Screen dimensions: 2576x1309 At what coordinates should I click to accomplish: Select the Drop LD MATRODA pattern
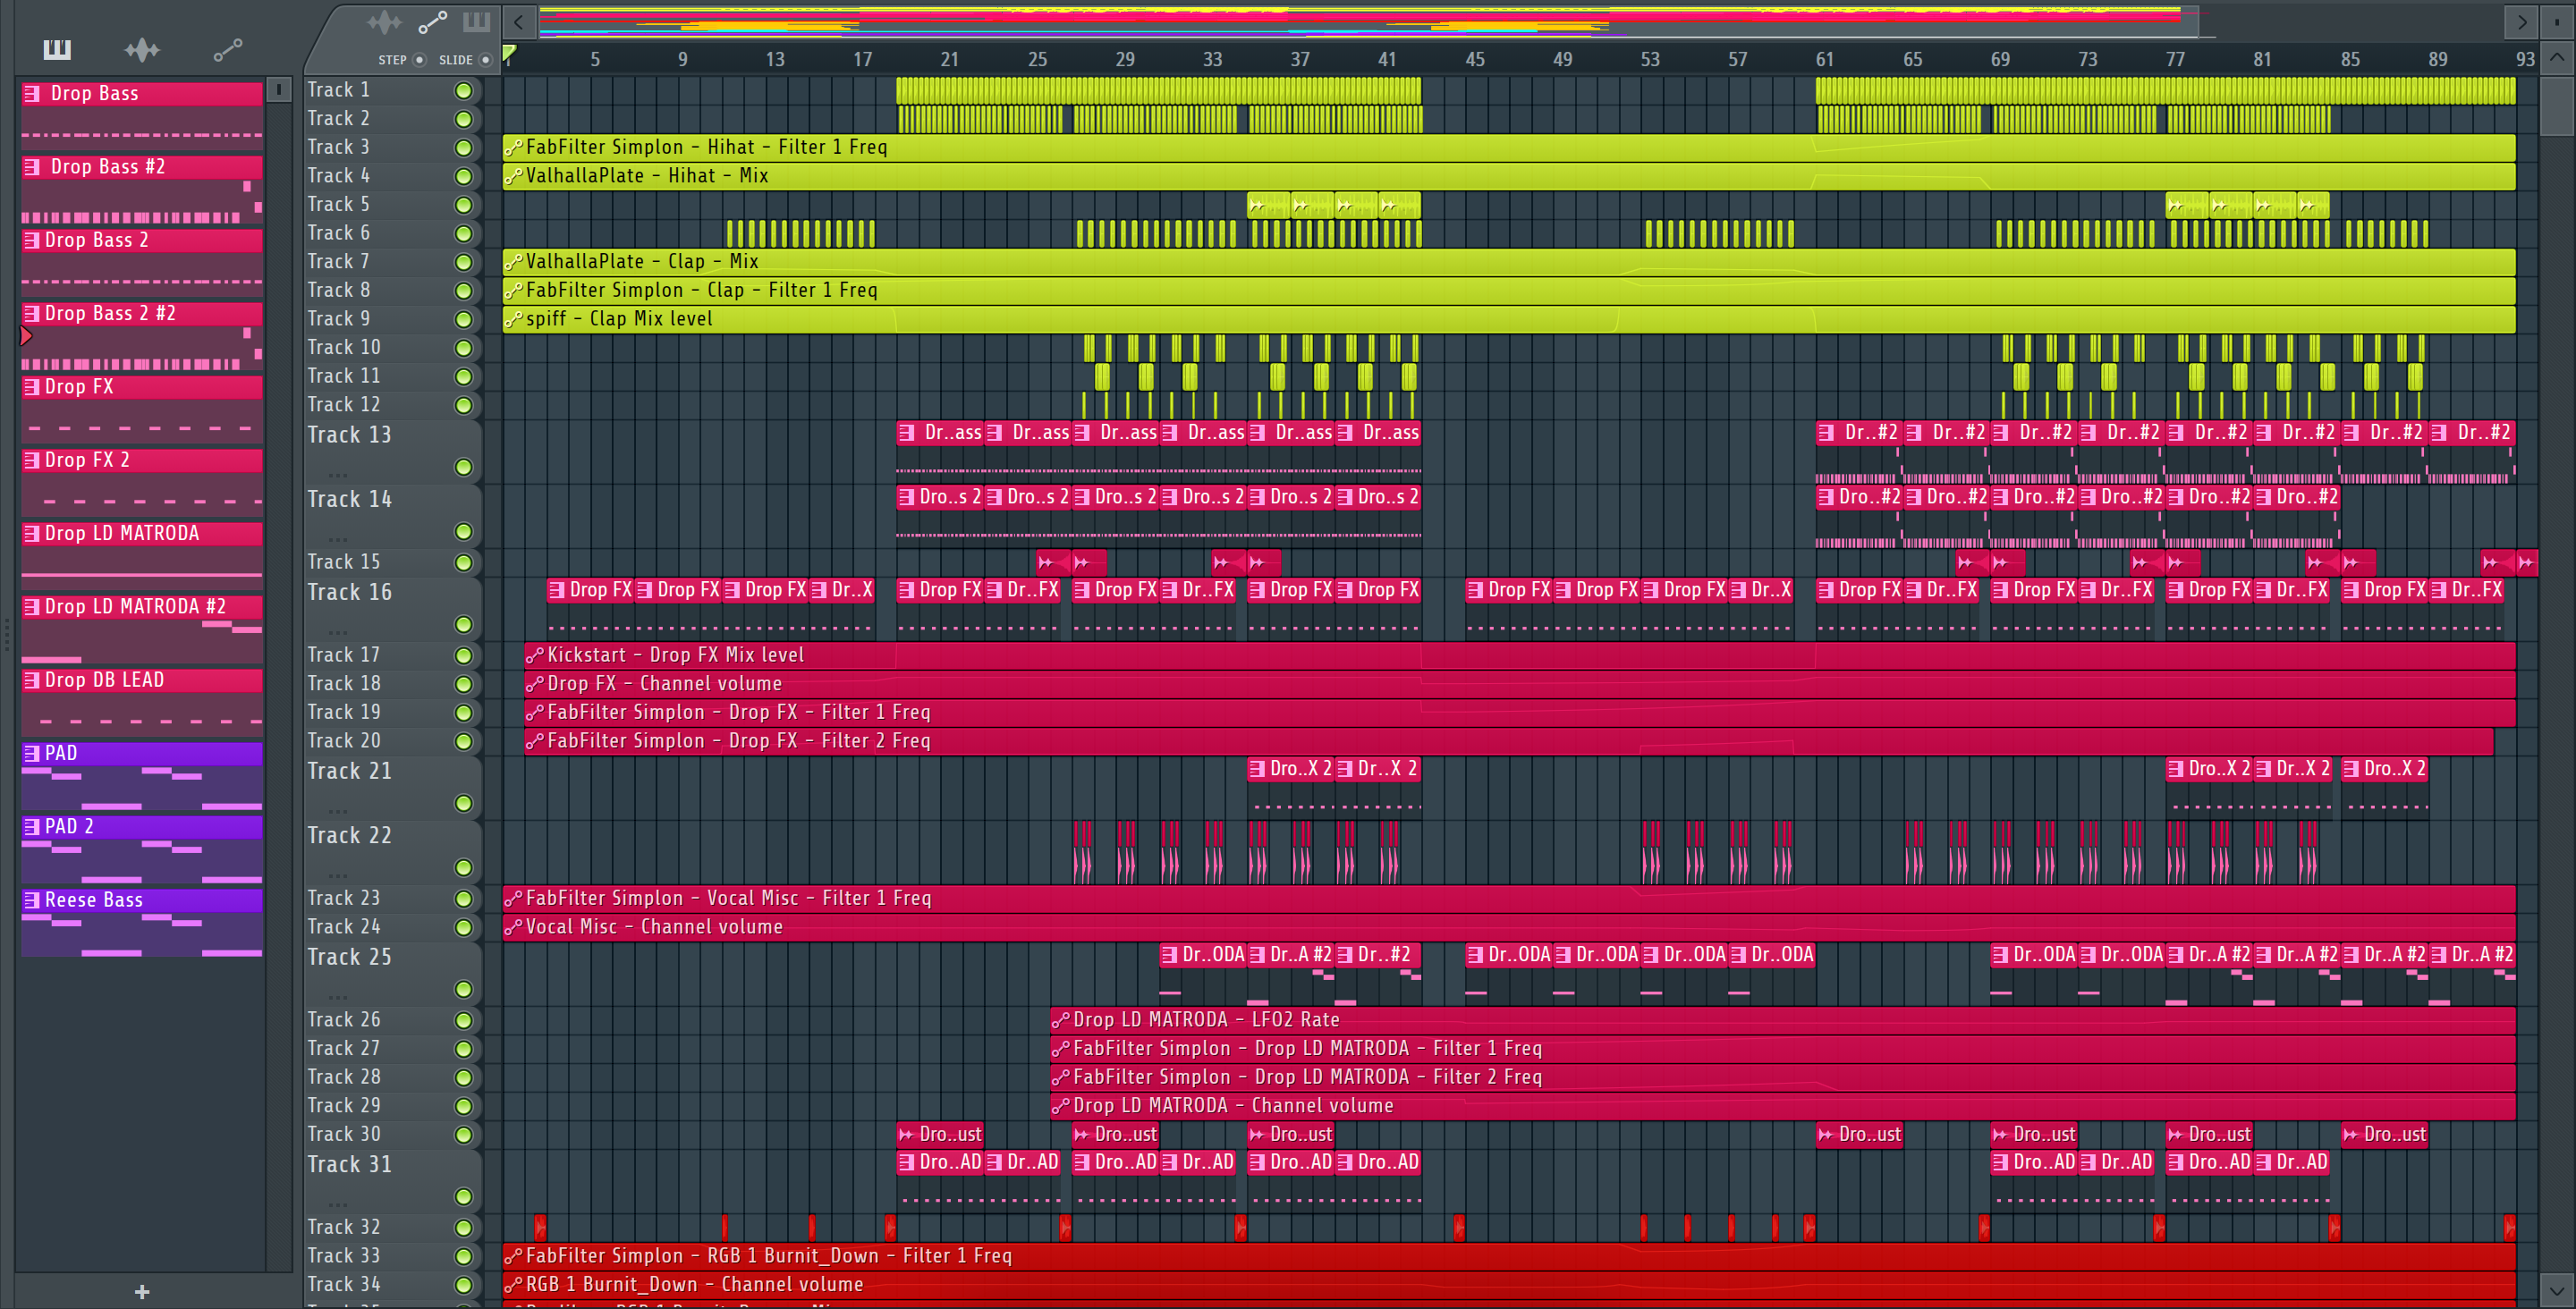pos(122,533)
